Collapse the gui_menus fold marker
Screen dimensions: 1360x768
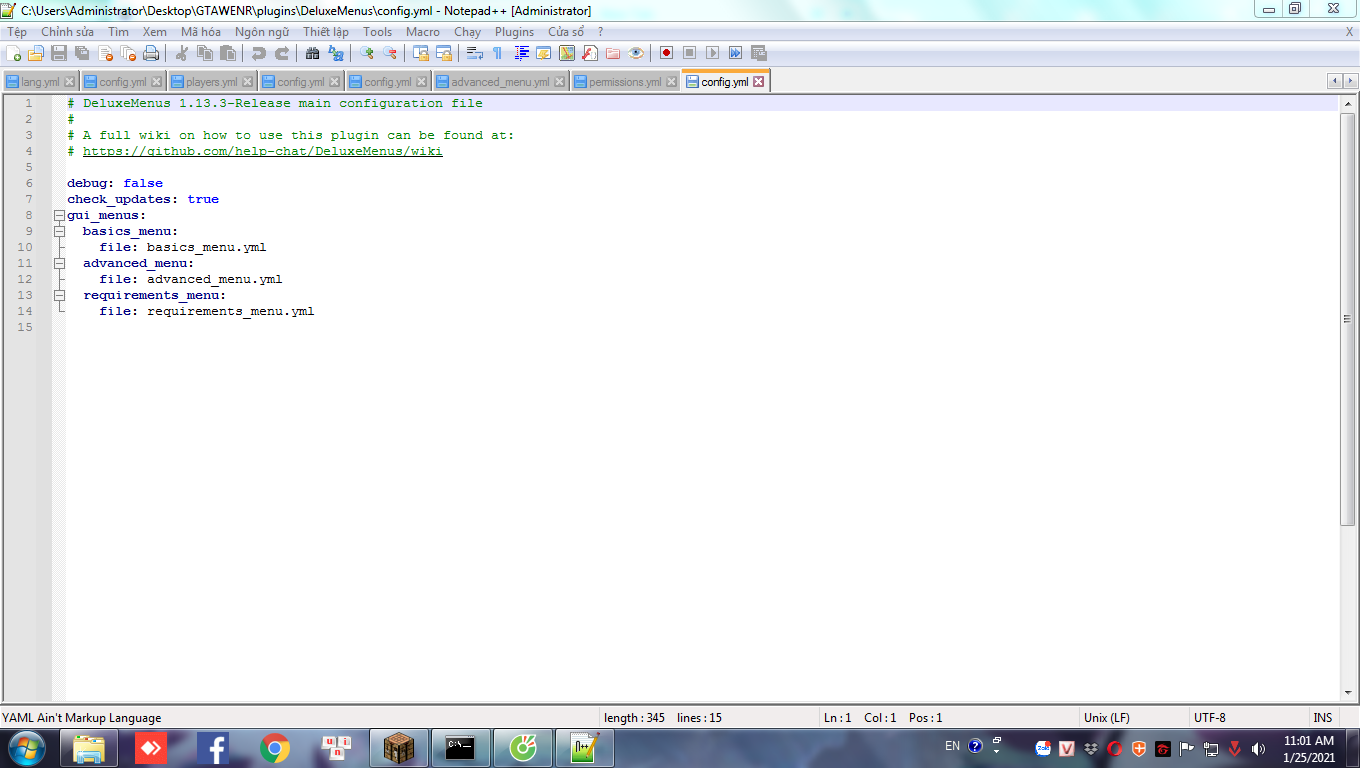59,215
